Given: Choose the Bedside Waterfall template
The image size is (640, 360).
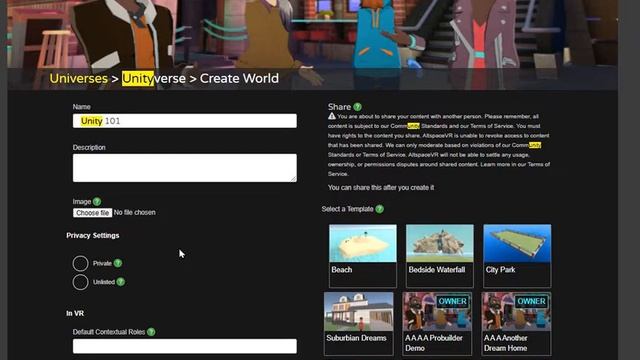Looking at the screenshot, I should (x=440, y=256).
